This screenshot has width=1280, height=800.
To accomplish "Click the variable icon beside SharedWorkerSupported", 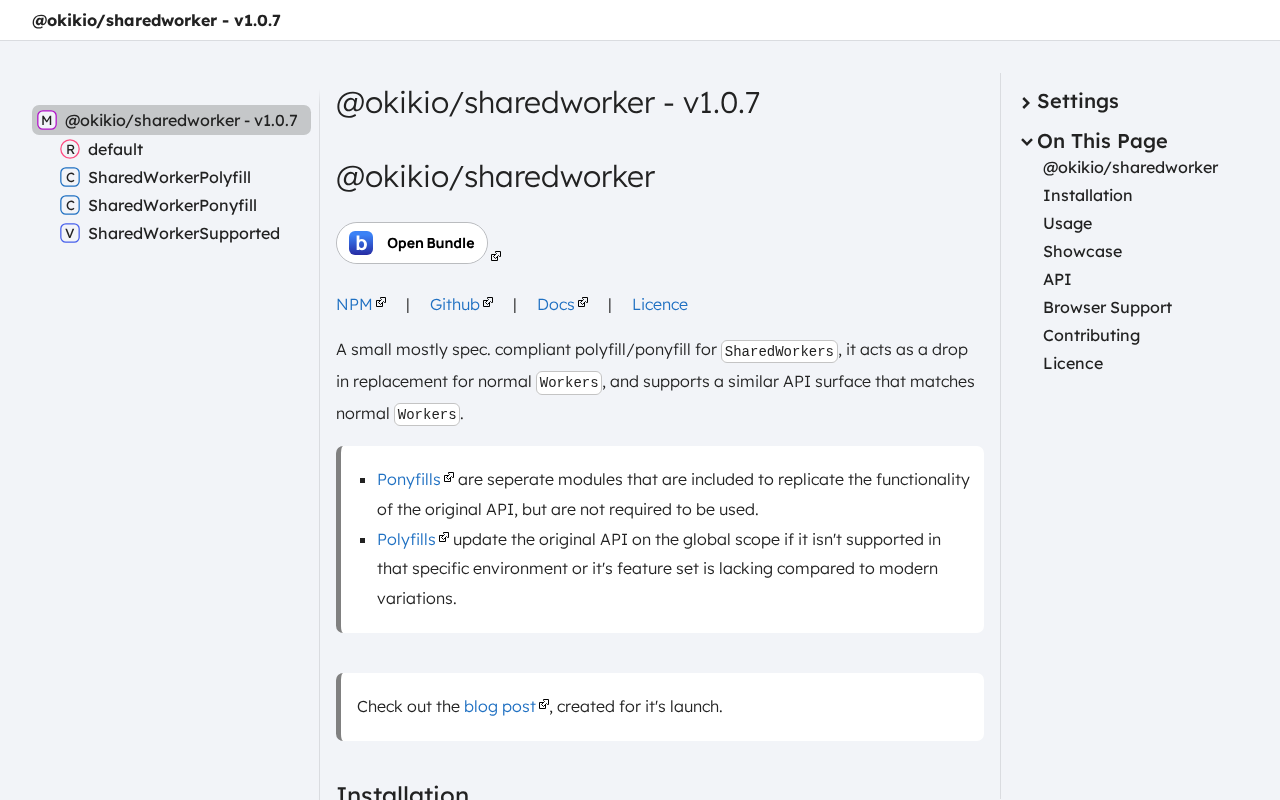I will click(70, 233).
